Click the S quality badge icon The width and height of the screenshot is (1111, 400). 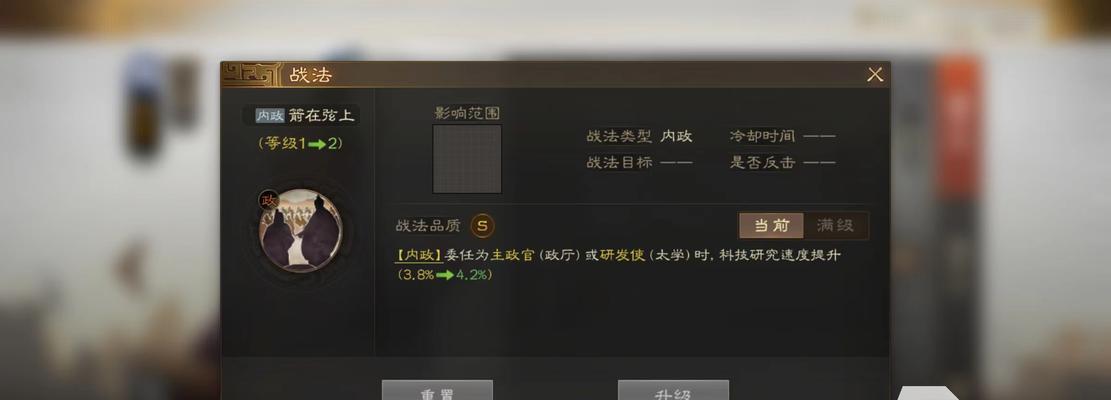pyautogui.click(x=483, y=226)
